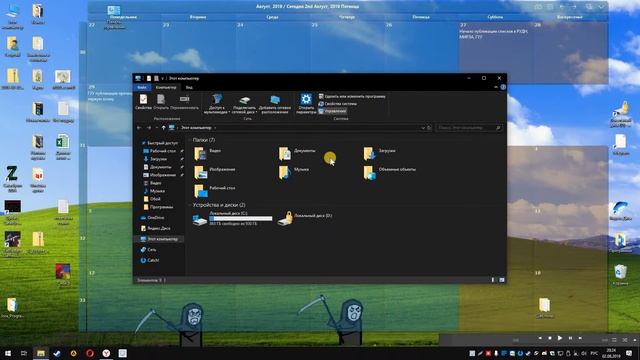Click the Этот компьютер address path
The image size is (640, 360).
(x=196, y=128)
